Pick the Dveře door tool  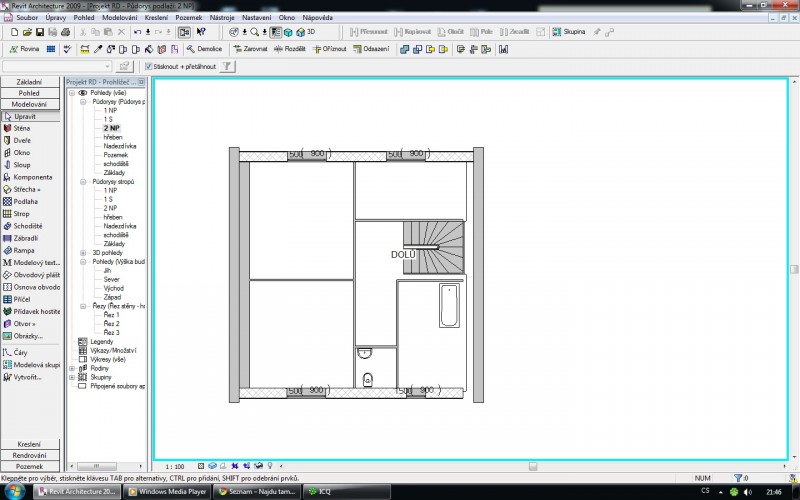(x=21, y=141)
